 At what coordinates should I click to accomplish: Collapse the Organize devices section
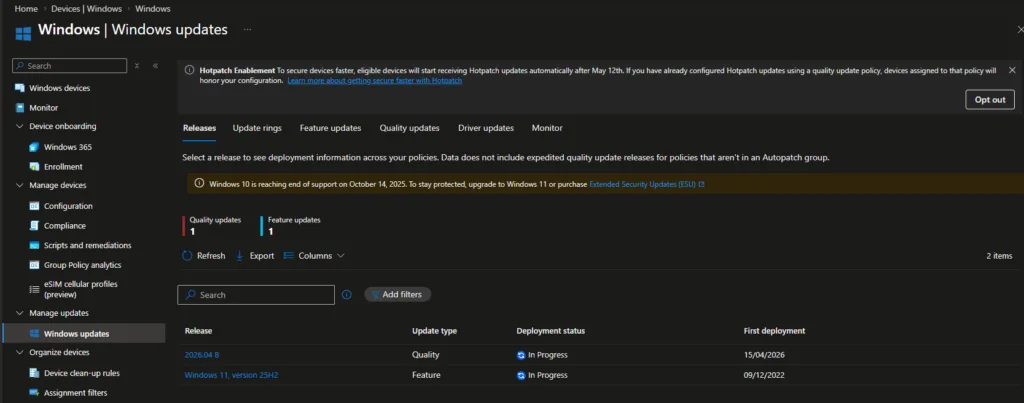[x=20, y=352]
